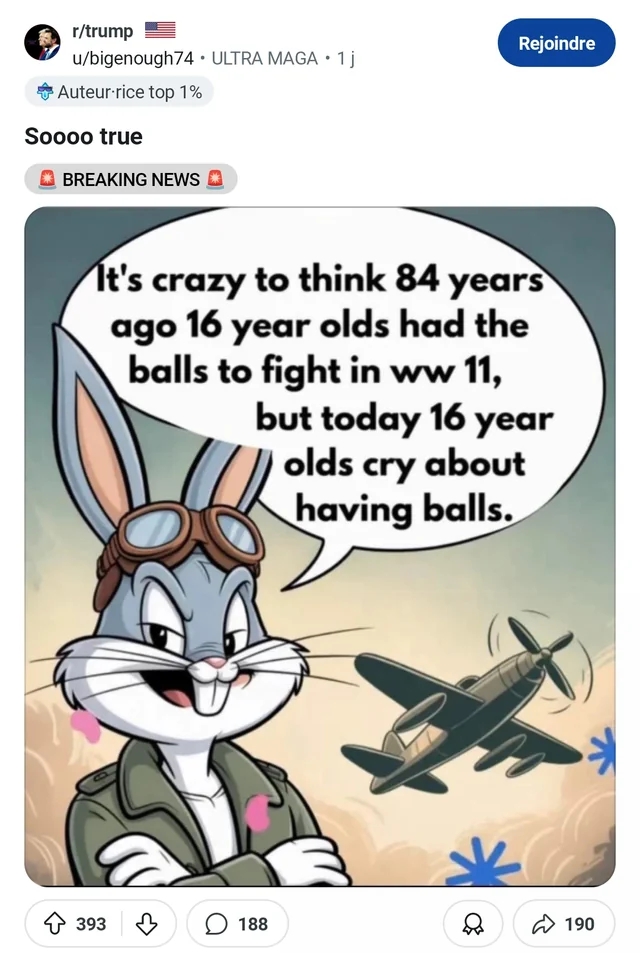Select the ULTRA MAGA user flair
This screenshot has height=953, width=640.
click(x=264, y=58)
